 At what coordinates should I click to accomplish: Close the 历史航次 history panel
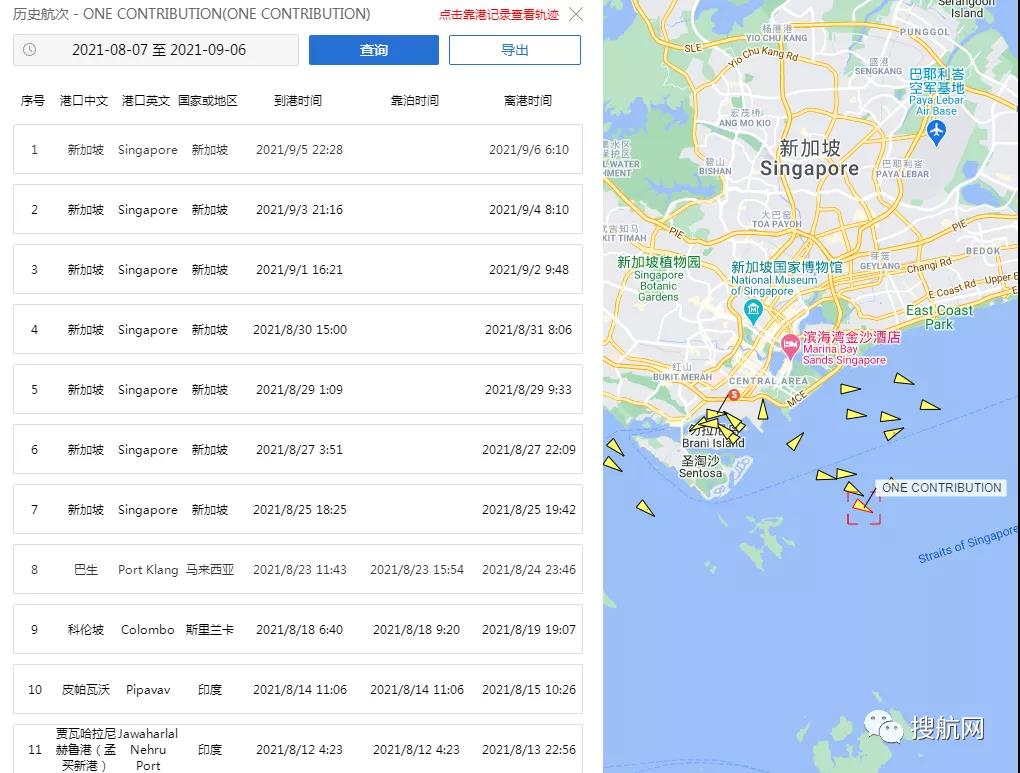point(575,15)
